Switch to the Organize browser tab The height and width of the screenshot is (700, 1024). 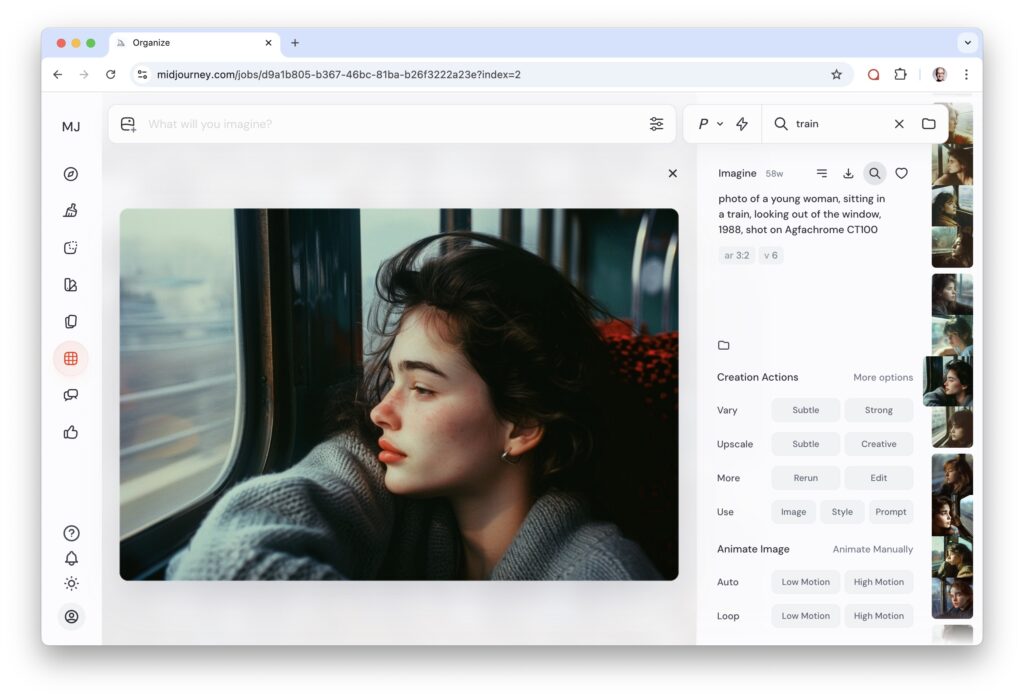[x=190, y=43]
